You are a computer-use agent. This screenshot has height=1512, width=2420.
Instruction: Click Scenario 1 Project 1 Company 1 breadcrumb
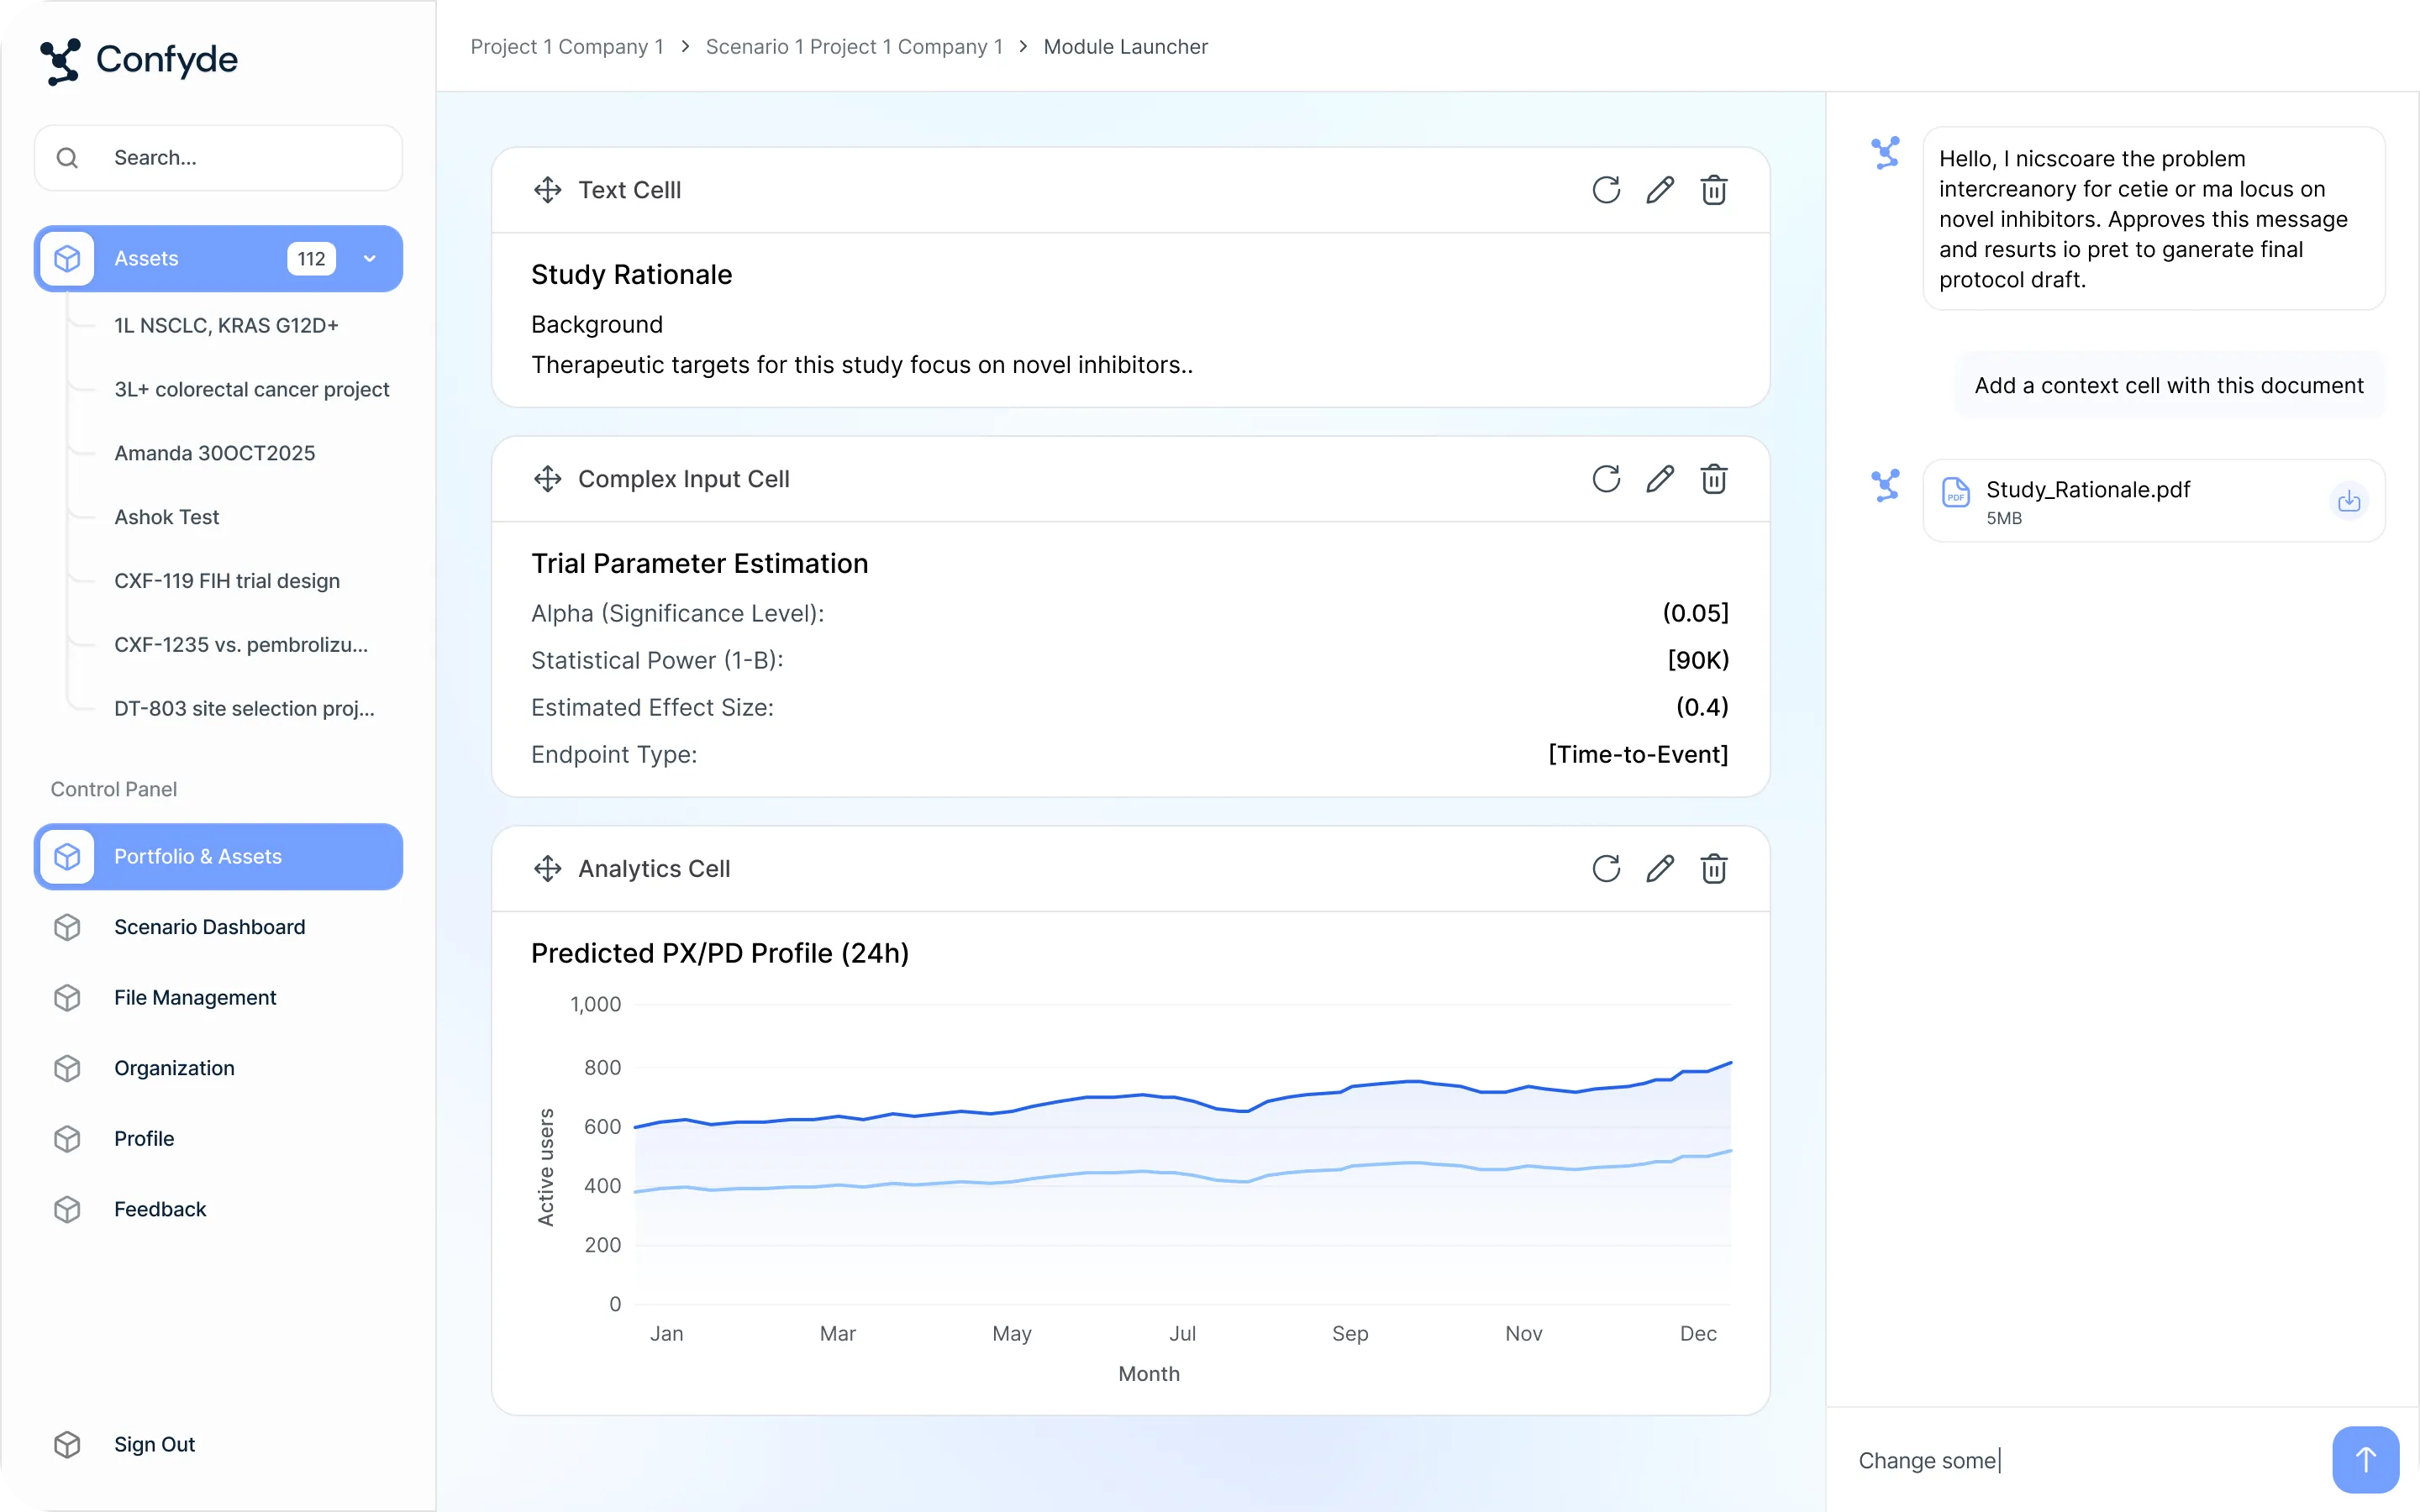point(853,47)
